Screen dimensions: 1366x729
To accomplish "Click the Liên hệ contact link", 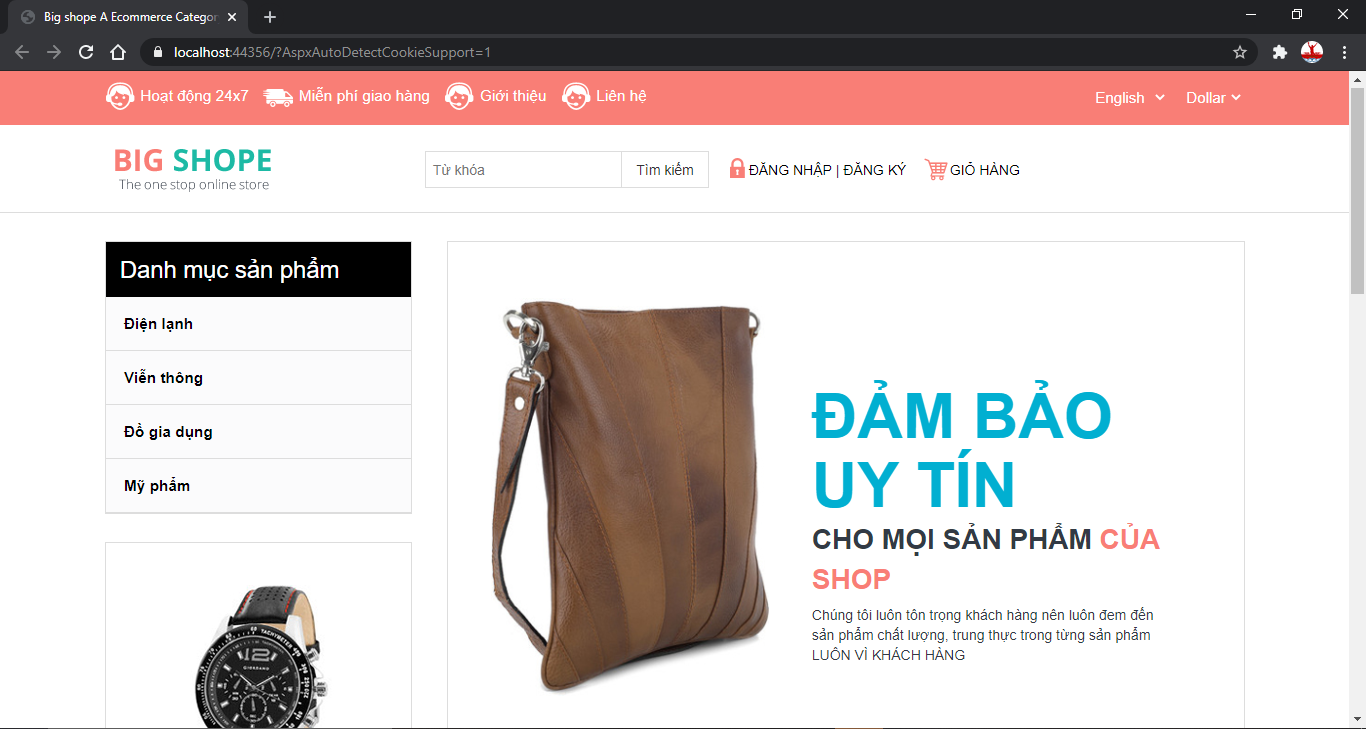I will tap(621, 96).
